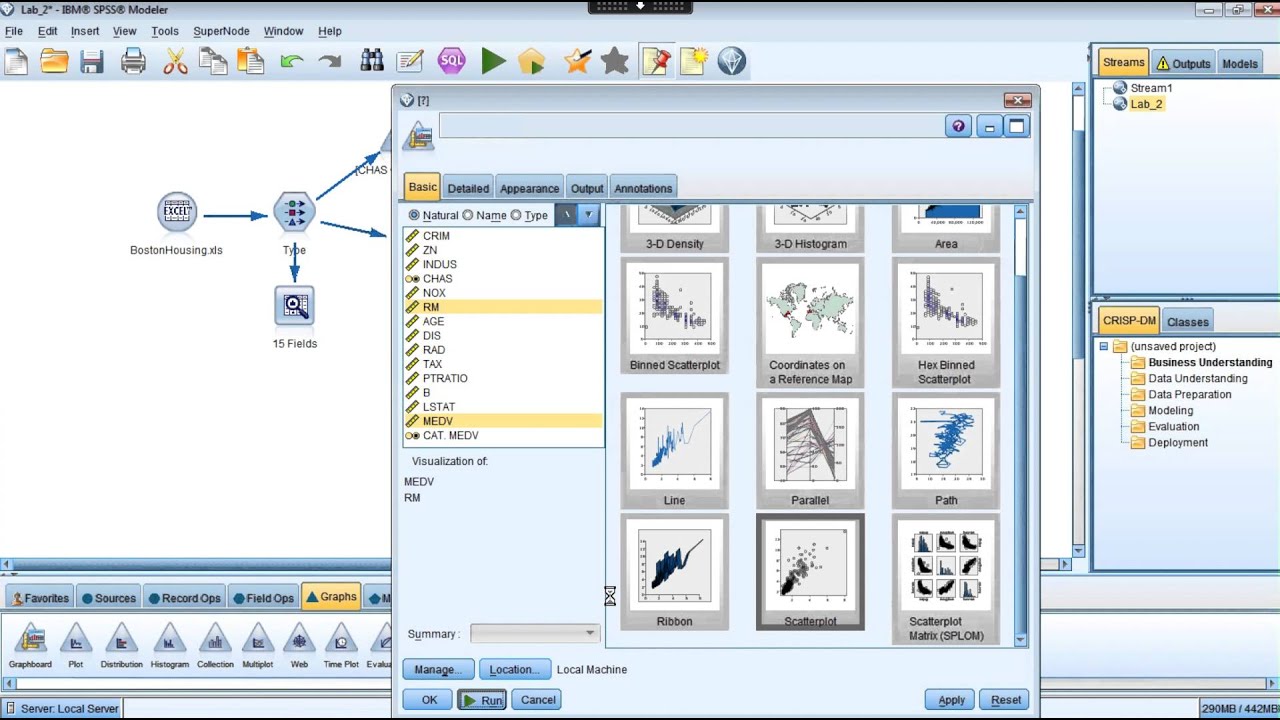1280x720 pixels.
Task: Cut selection using the scissors icon
Action: coord(175,62)
